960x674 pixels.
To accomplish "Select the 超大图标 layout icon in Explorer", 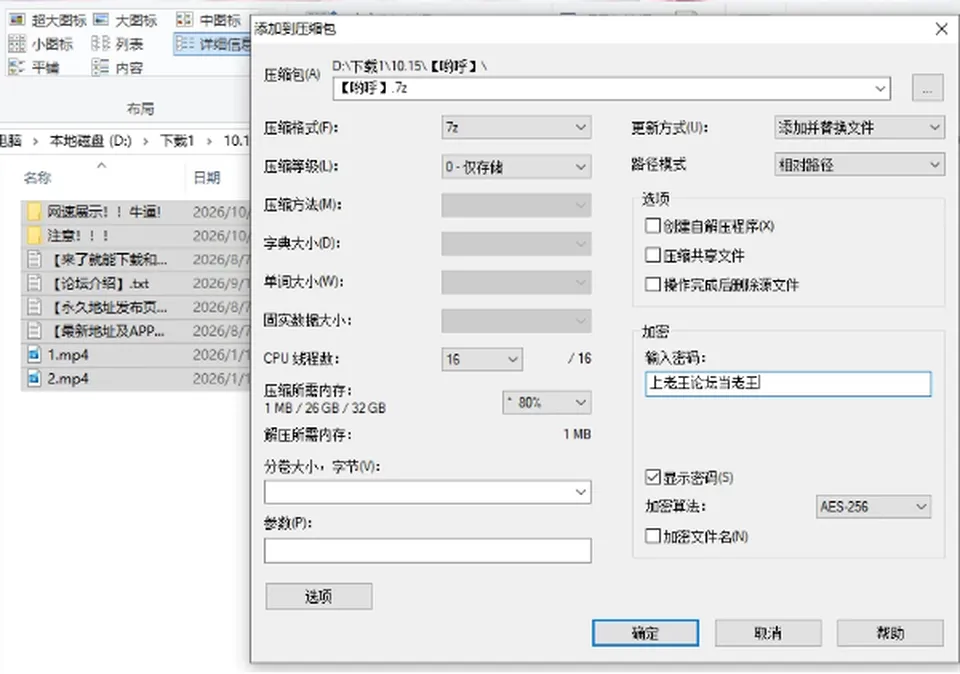I will (17, 20).
